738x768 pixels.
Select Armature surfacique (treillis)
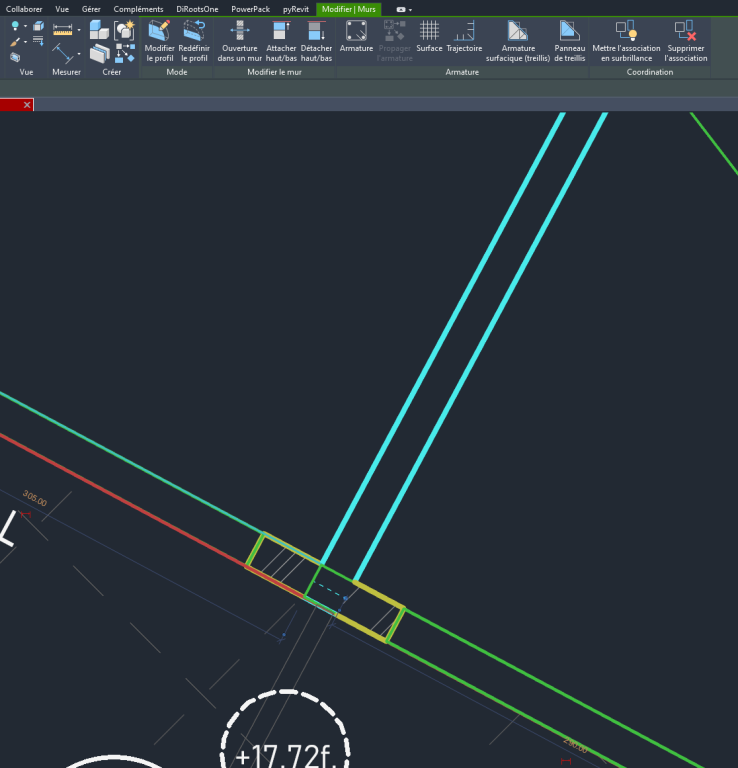(518, 41)
